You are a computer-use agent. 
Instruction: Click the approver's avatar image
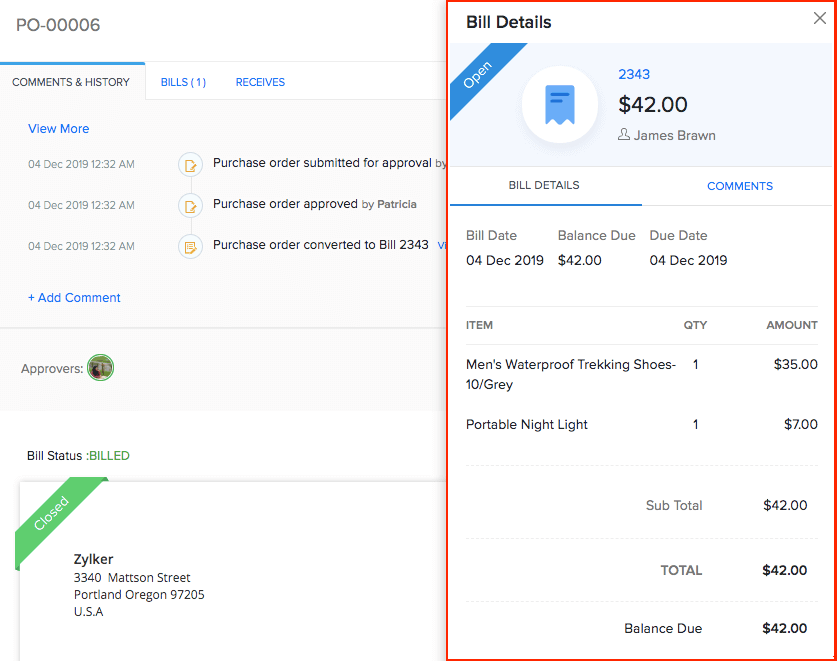pos(100,367)
